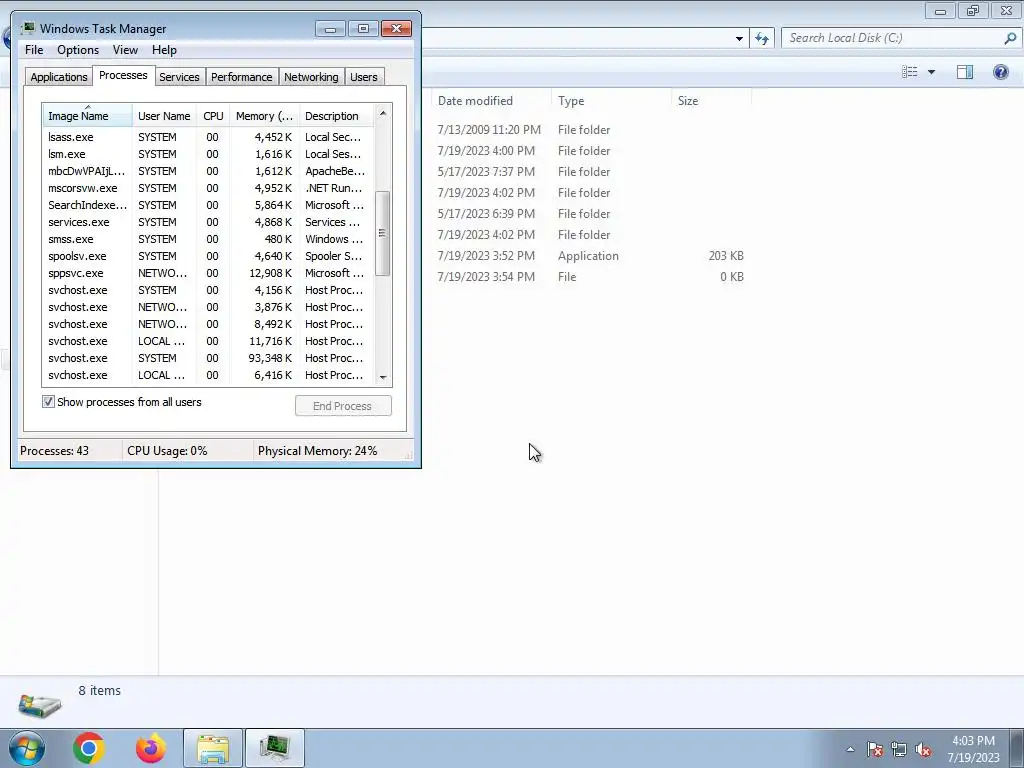Click the Explorer change view icon
The width and height of the screenshot is (1024, 768).
pyautogui.click(x=910, y=72)
